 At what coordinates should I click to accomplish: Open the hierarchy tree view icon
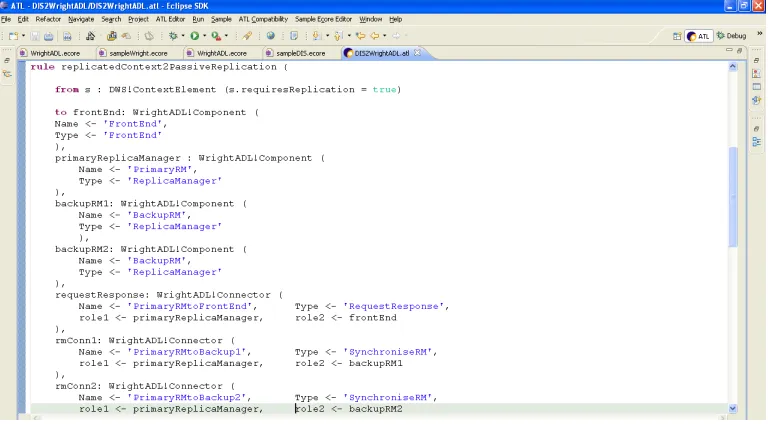756,142
